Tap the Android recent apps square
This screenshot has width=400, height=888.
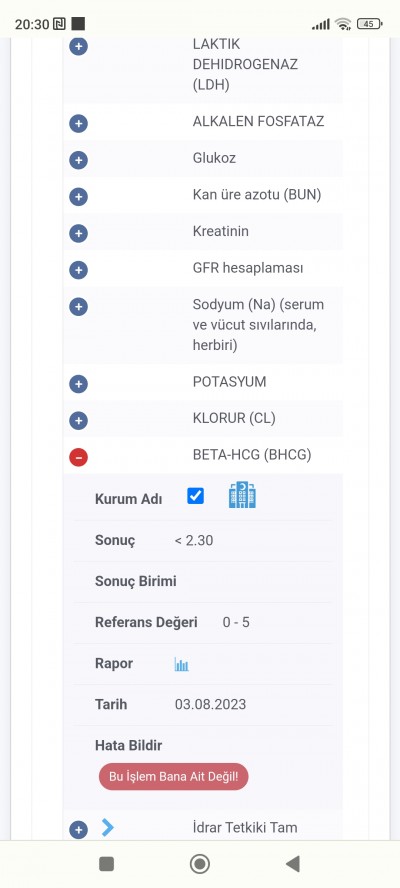(x=107, y=864)
